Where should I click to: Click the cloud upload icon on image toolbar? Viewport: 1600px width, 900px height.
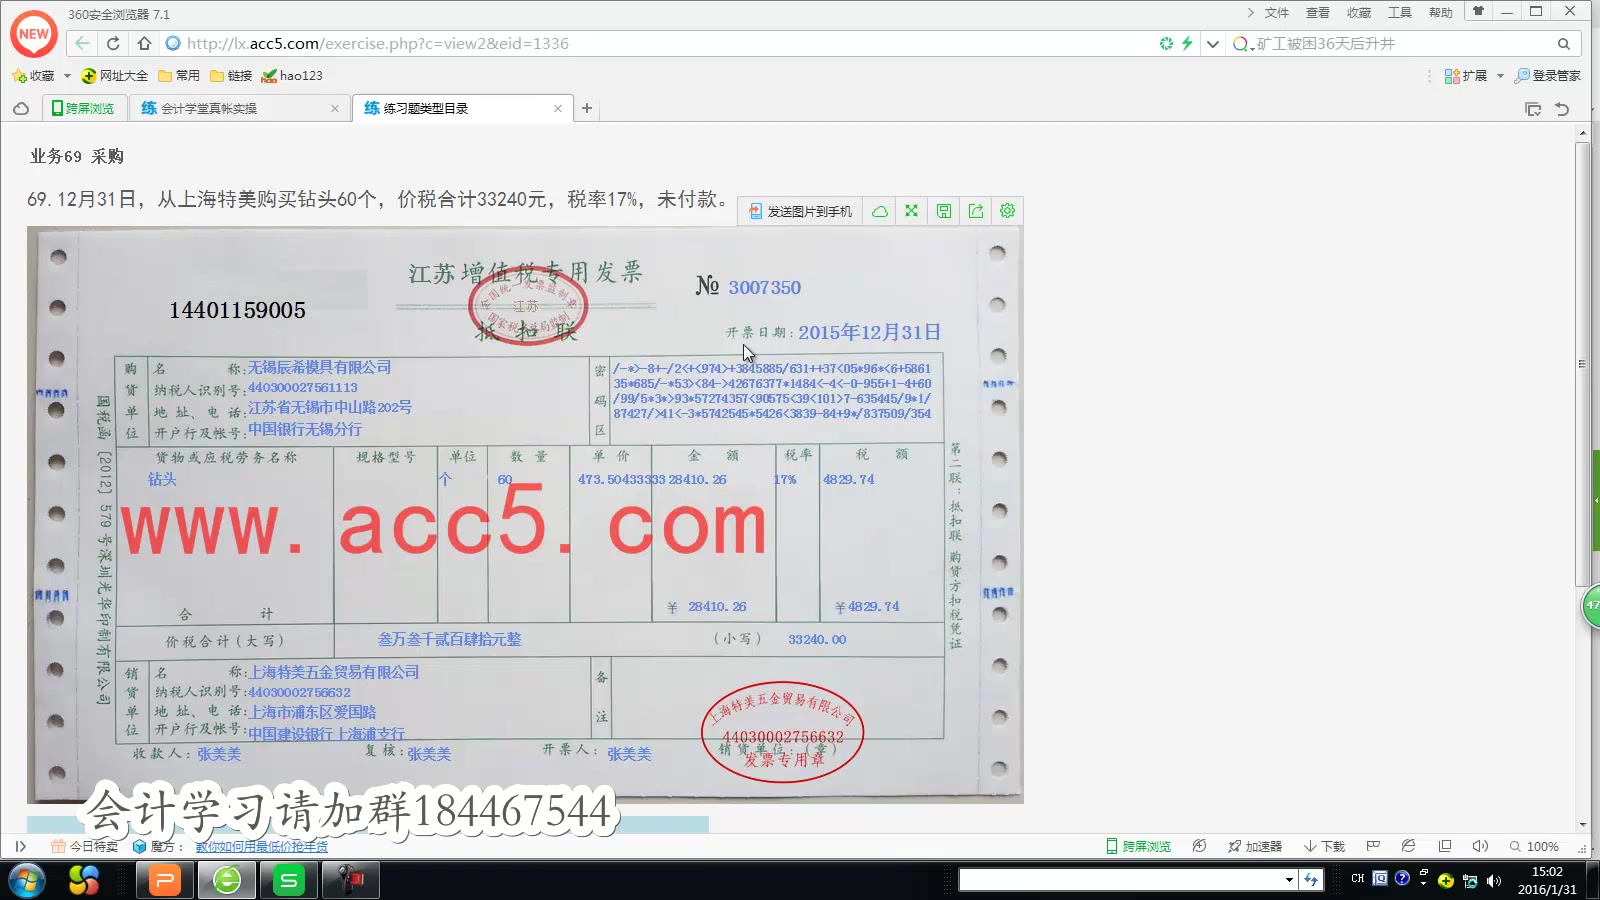click(879, 210)
